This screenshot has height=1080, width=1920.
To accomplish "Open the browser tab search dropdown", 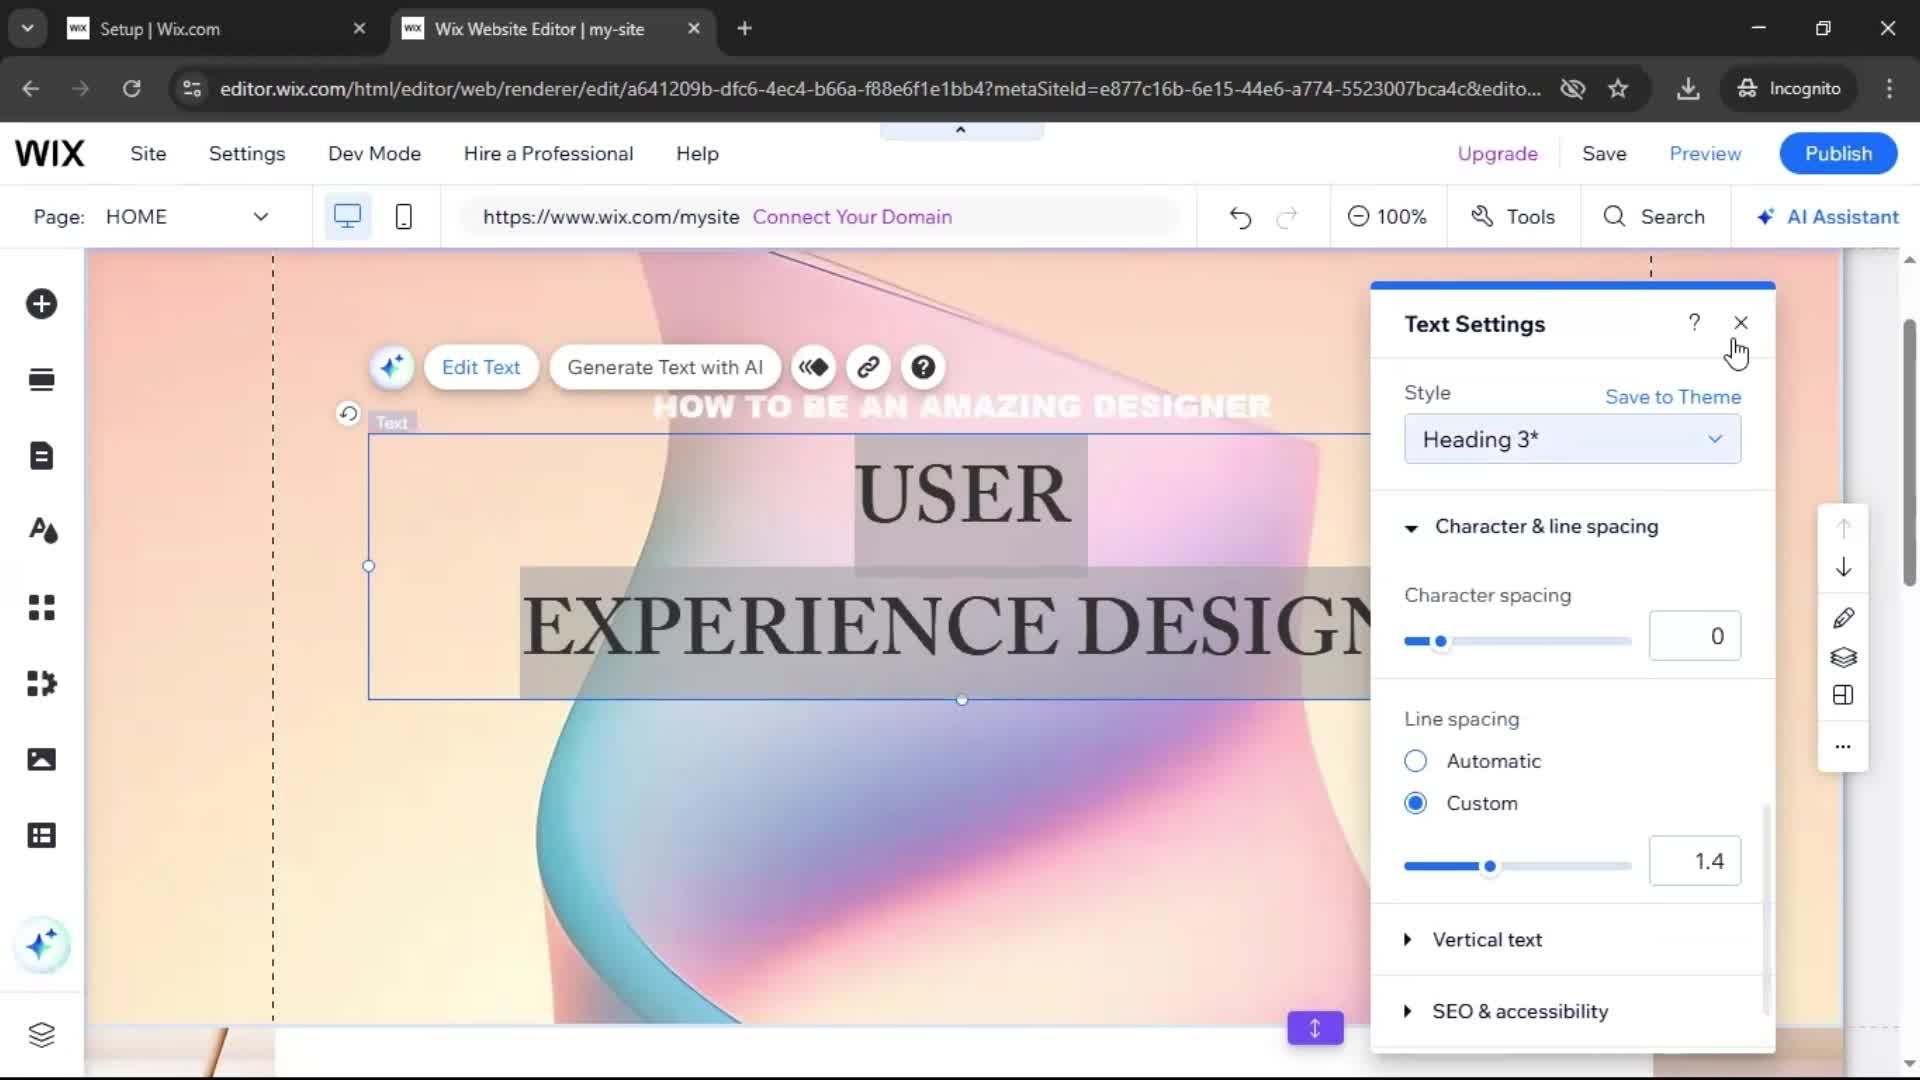I will [x=27, y=28].
